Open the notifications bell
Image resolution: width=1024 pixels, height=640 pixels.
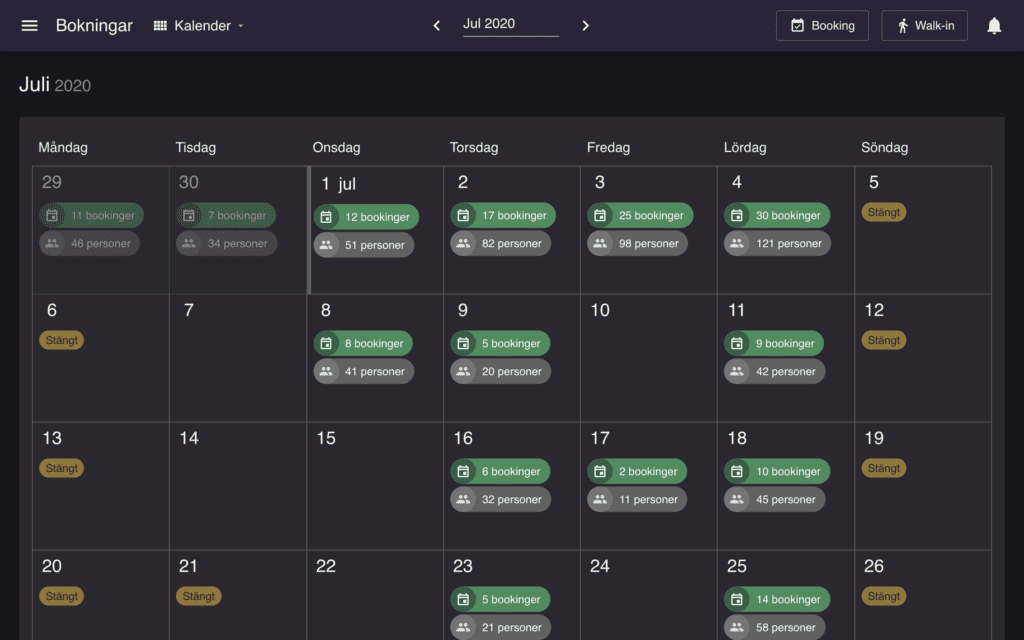pyautogui.click(x=994, y=25)
